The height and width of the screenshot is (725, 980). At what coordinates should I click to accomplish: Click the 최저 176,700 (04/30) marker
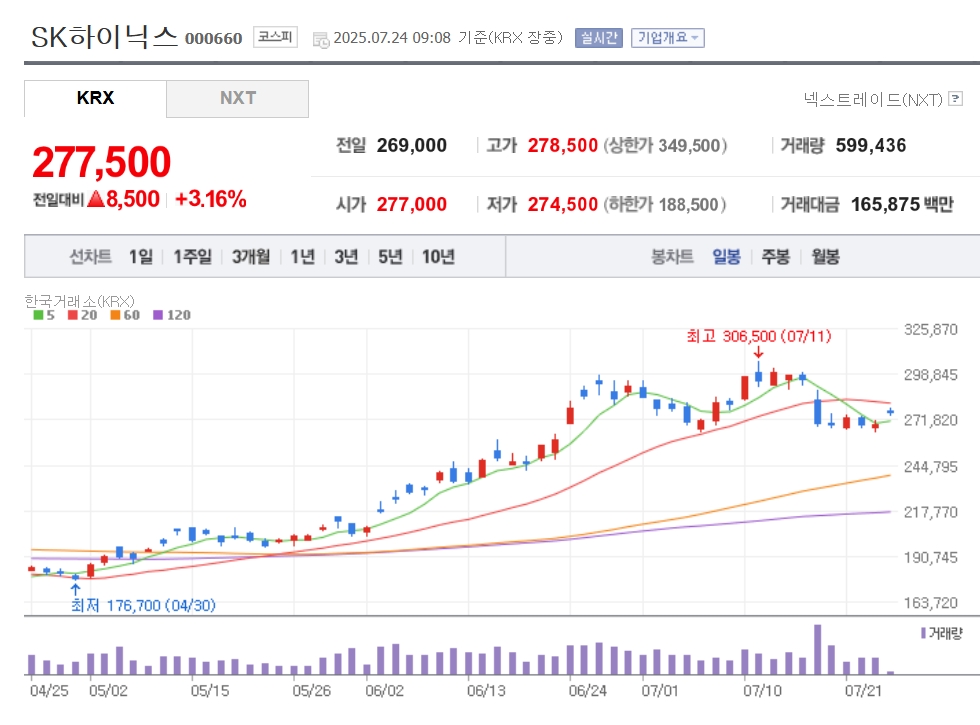143,605
